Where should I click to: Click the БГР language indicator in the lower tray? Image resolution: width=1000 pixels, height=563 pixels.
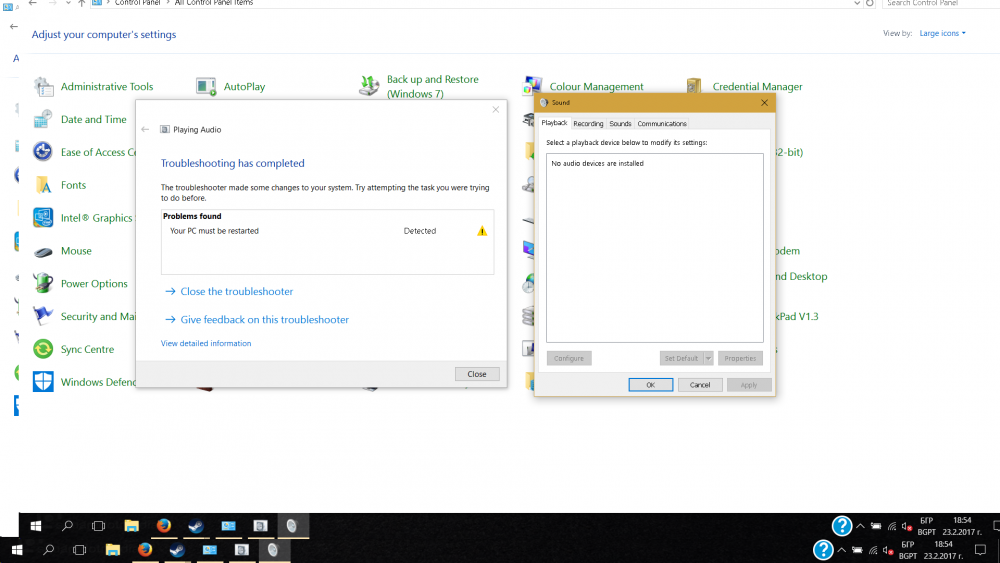(908, 545)
